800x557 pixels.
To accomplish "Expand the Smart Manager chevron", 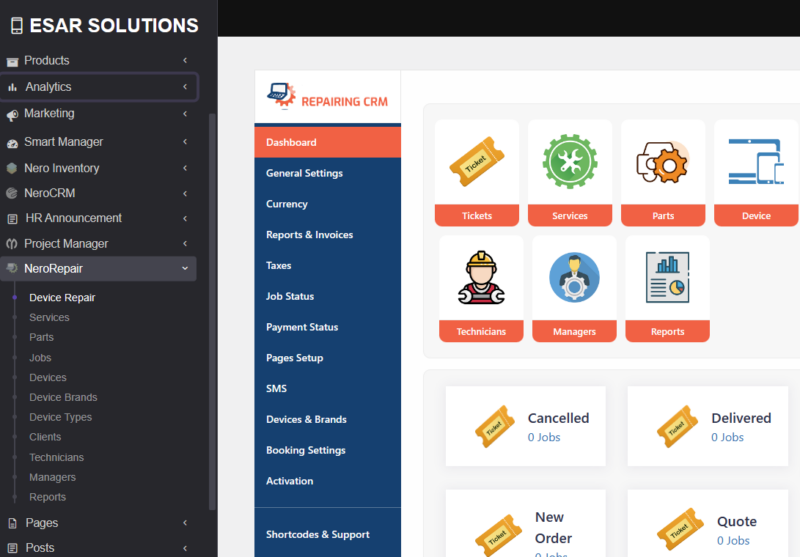I will (185, 141).
